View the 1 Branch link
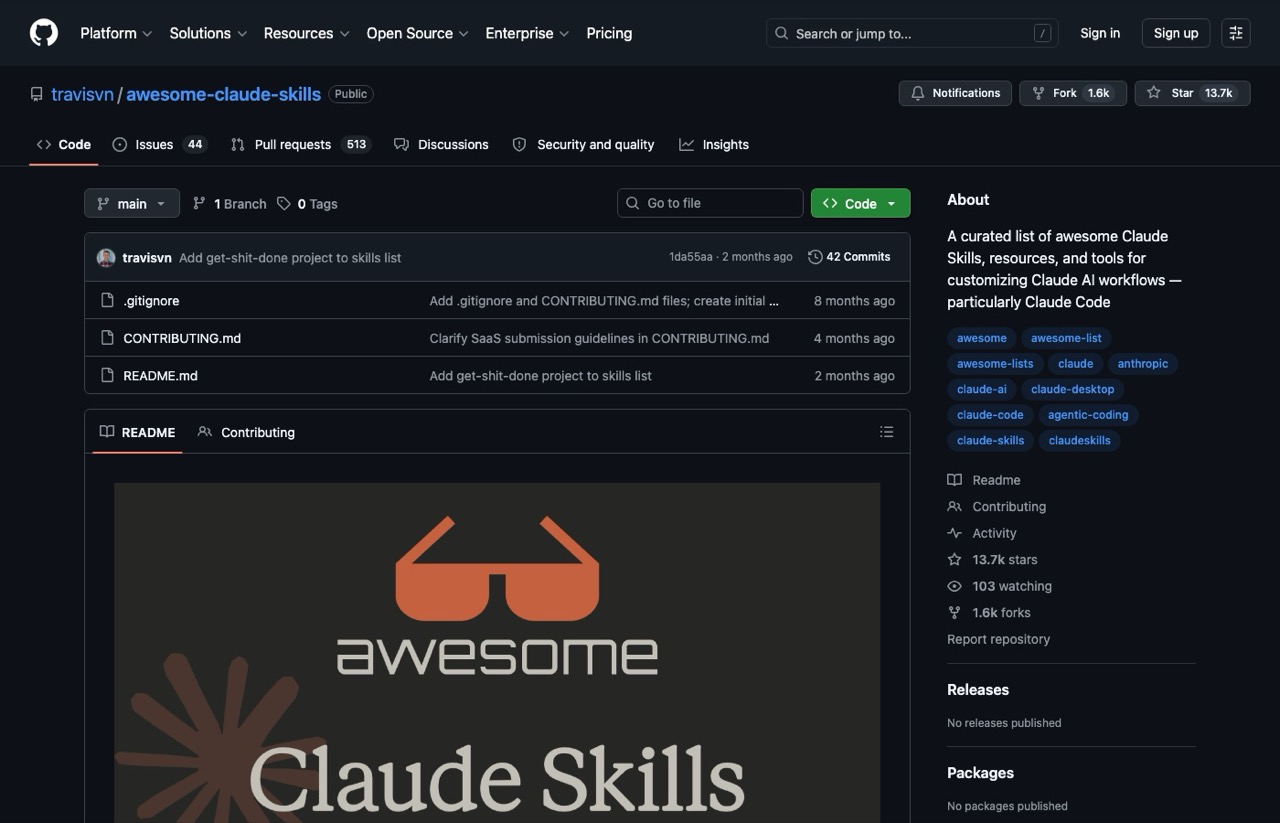The height and width of the screenshot is (823, 1280). [x=229, y=204]
